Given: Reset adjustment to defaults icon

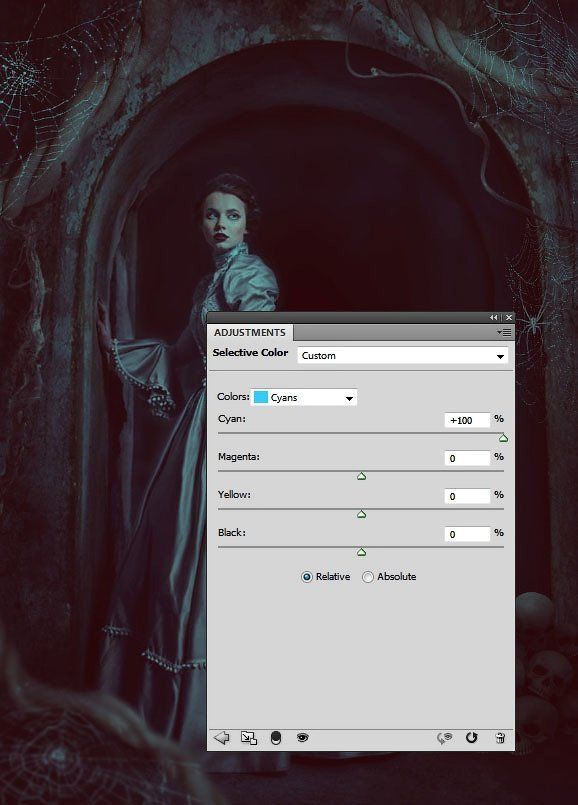Looking at the screenshot, I should tap(471, 738).
